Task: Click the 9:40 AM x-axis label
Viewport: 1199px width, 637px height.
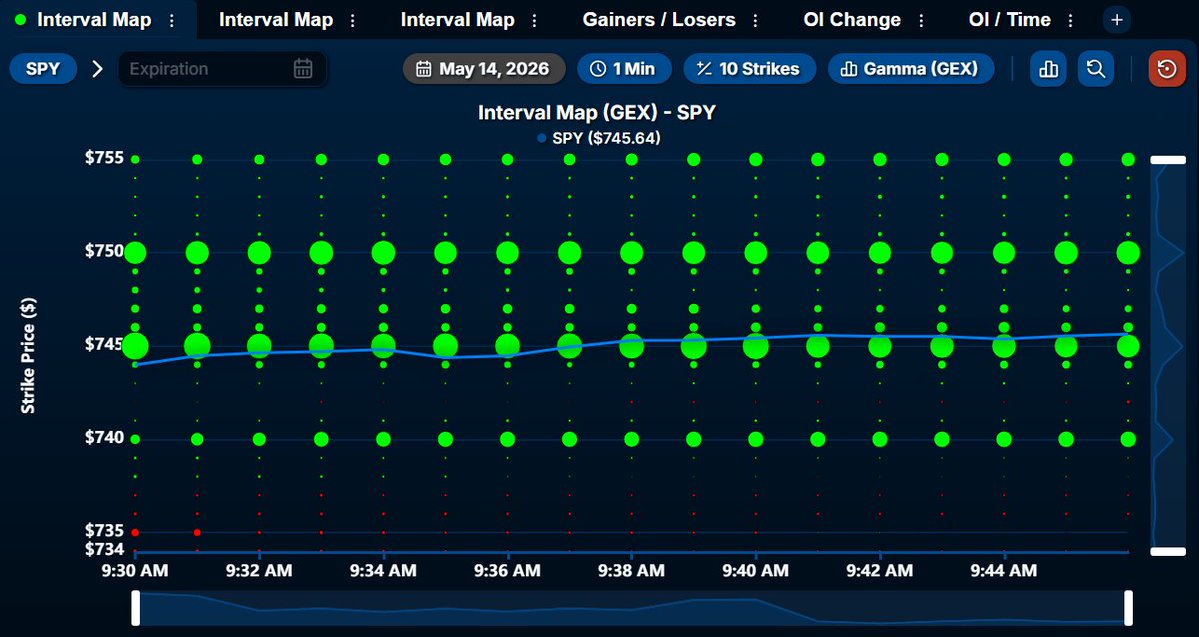Action: [755, 570]
